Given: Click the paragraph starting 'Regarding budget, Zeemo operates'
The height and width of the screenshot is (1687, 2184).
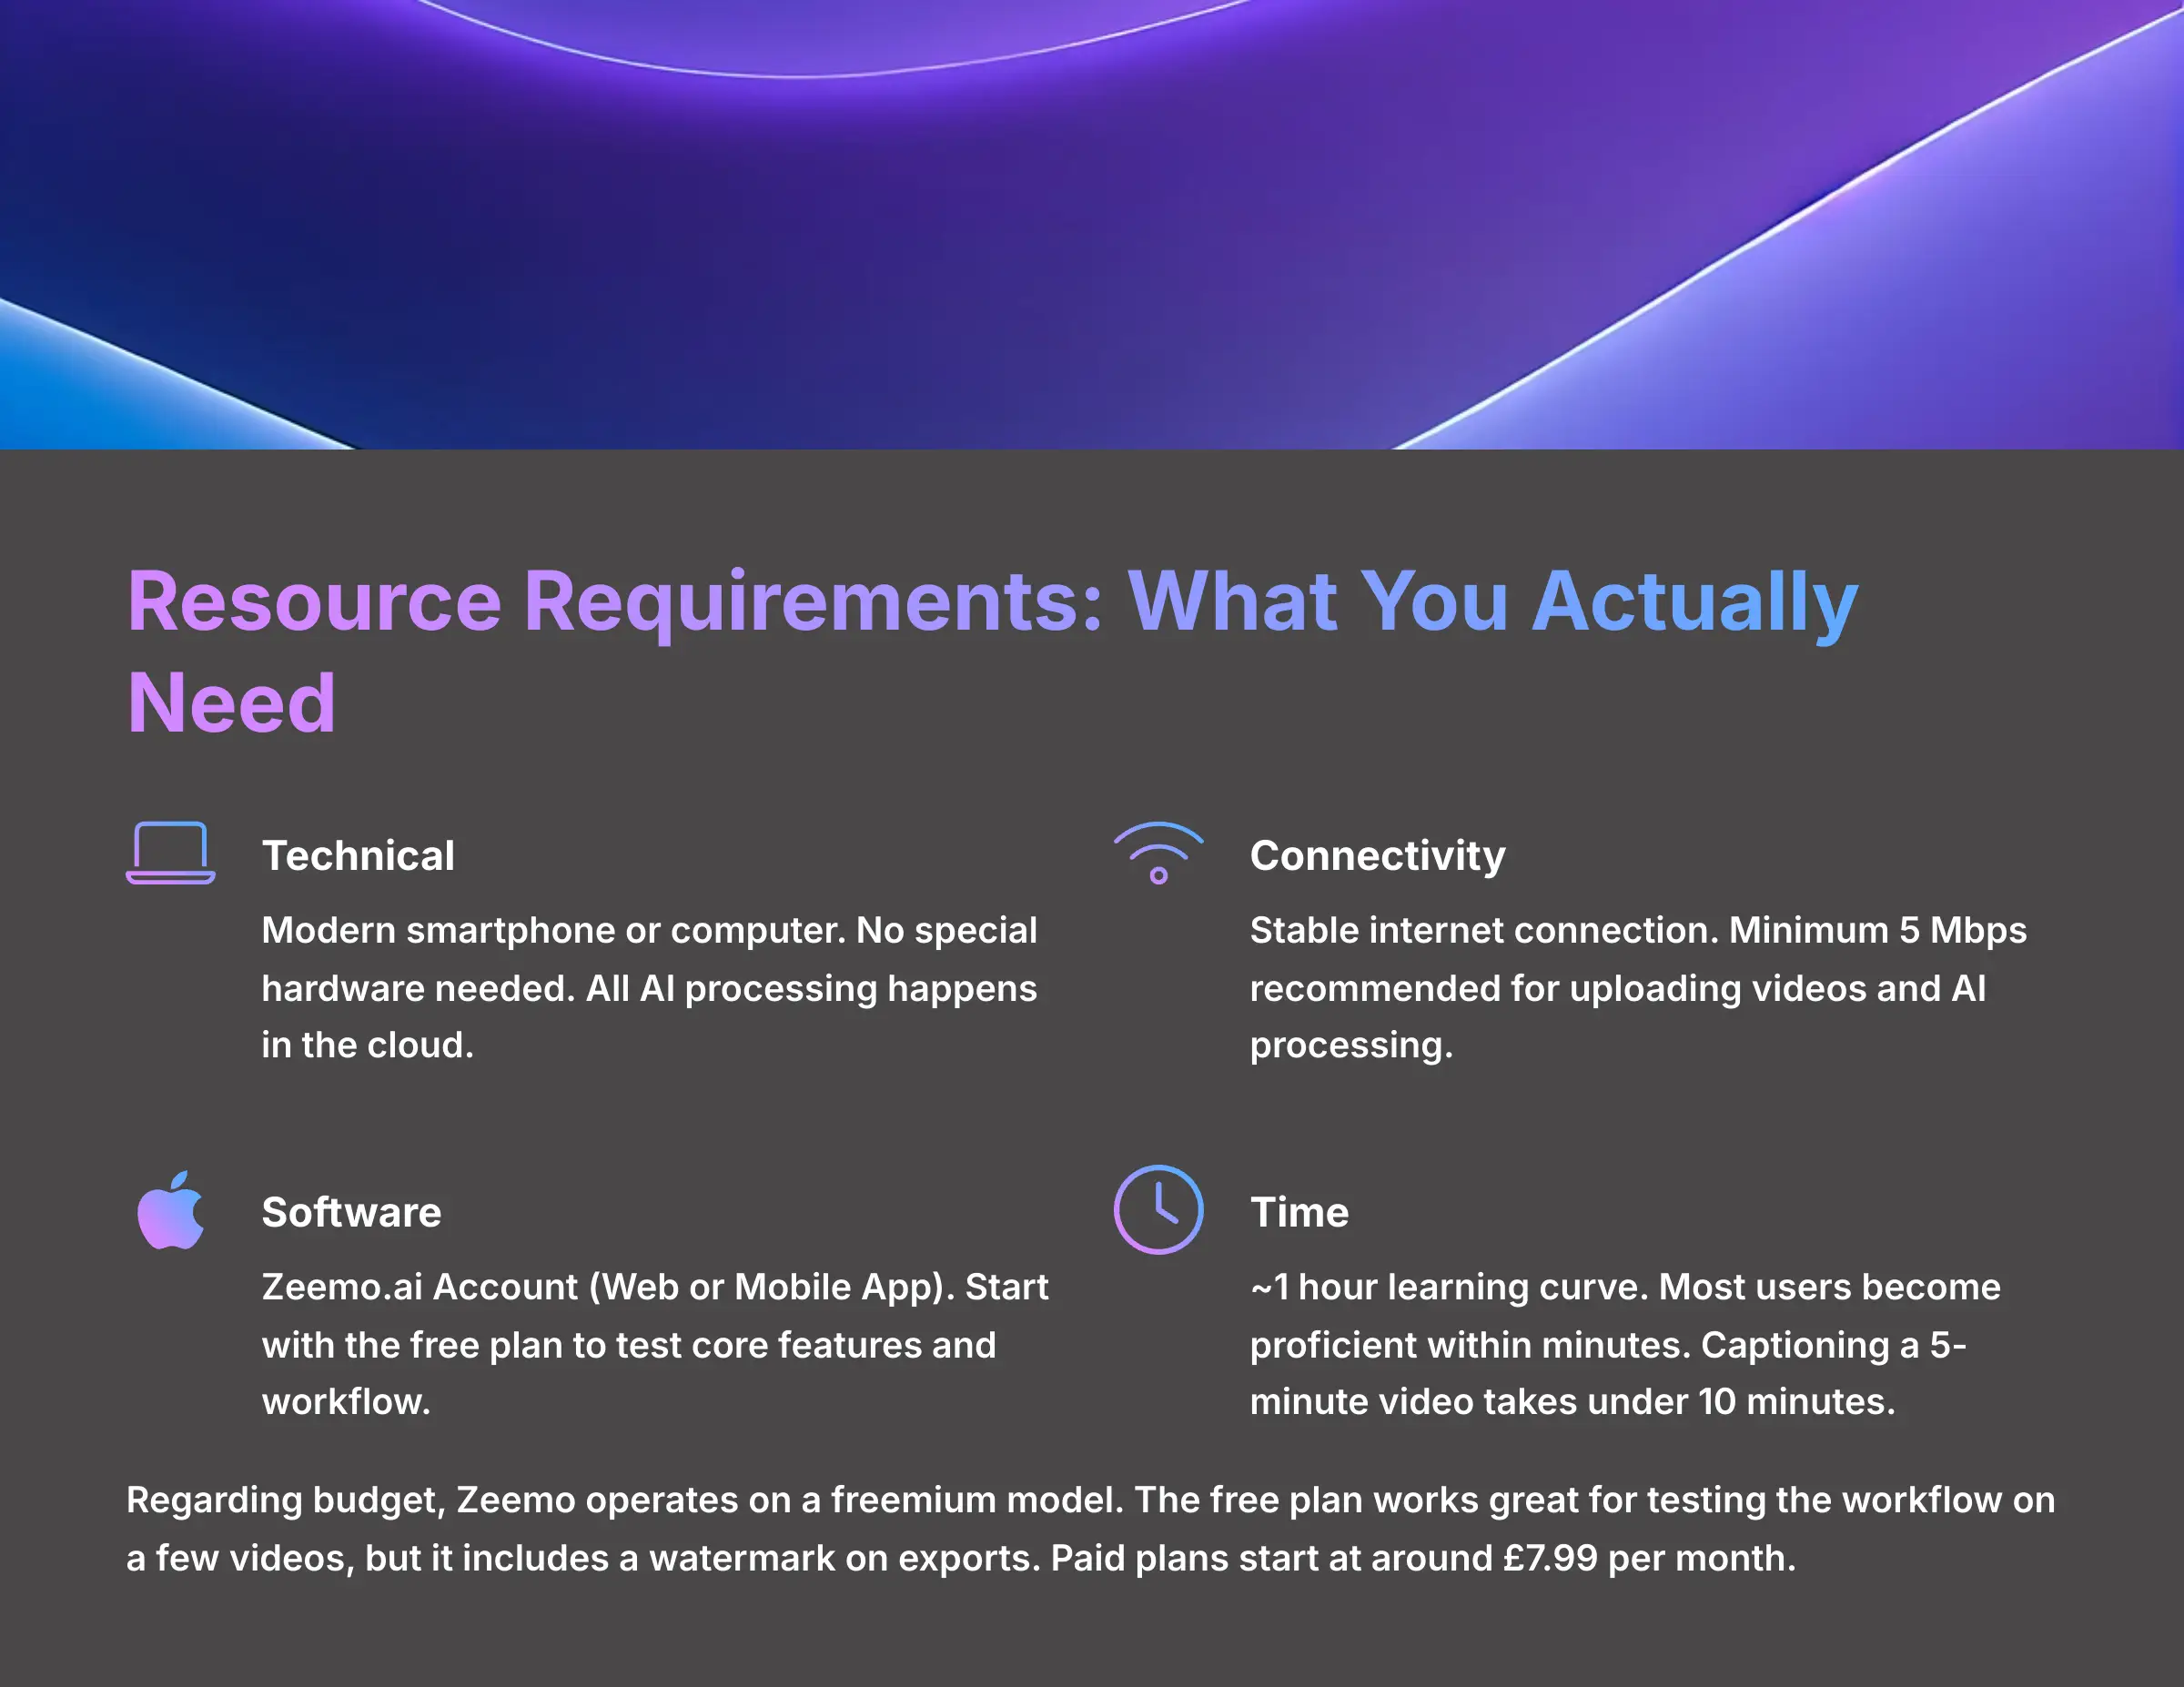Looking at the screenshot, I should [x=1091, y=1529].
